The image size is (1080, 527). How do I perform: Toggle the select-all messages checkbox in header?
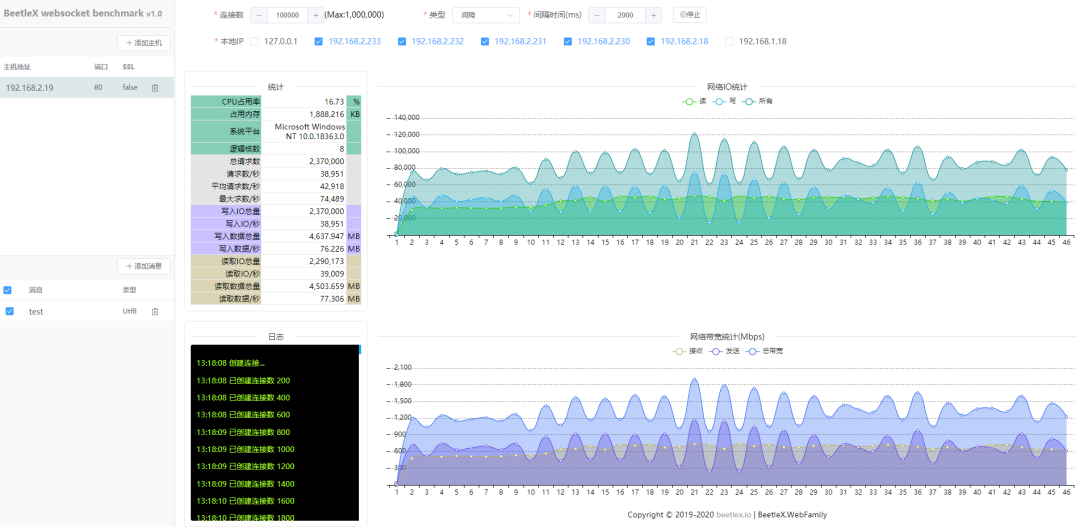click(8, 290)
